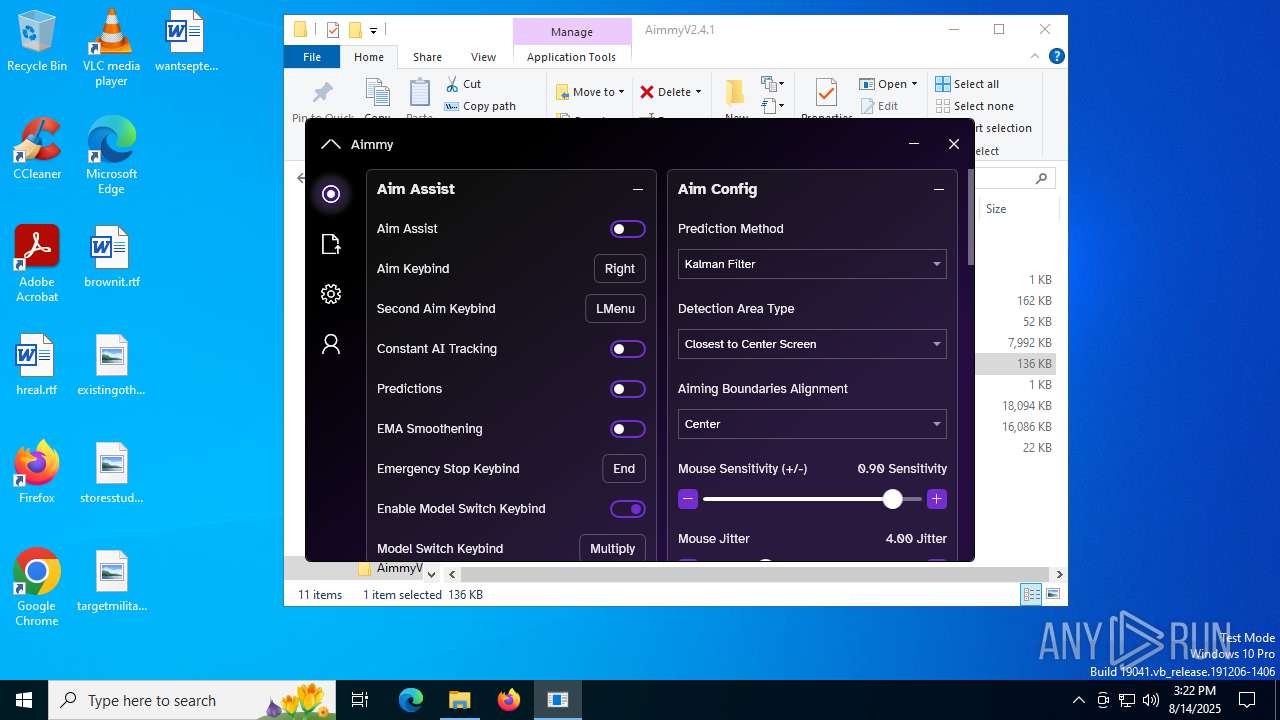
Task: Collapse the Explorer ribbon chevron
Action: pyautogui.click(x=1036, y=57)
